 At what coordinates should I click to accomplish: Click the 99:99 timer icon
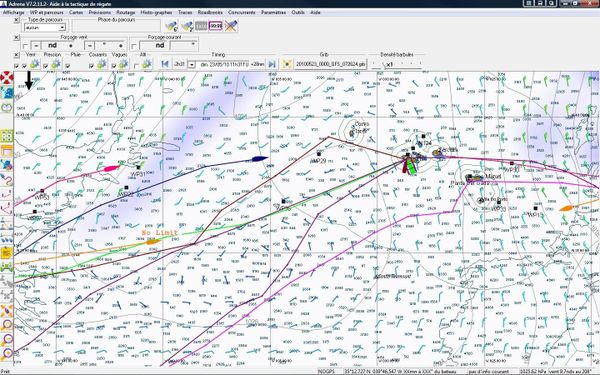pos(216,26)
